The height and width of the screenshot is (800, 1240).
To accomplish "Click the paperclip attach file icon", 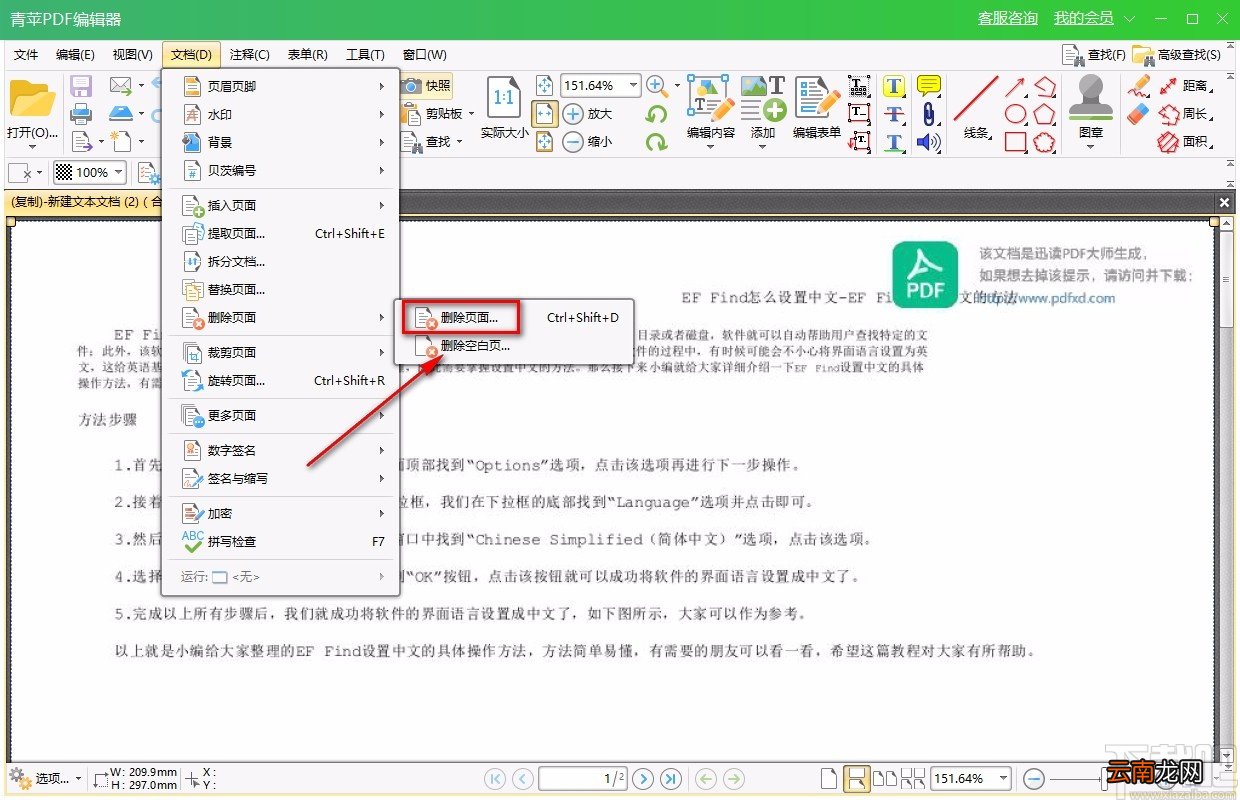I will click(x=929, y=114).
